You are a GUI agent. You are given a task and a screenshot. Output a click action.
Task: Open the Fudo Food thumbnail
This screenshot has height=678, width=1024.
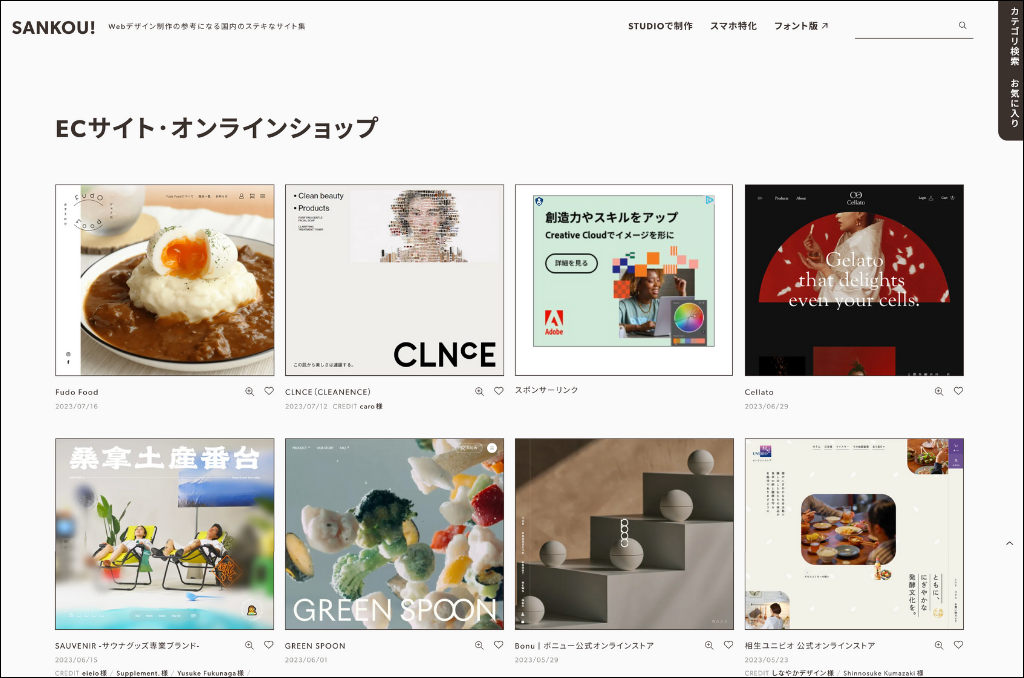click(x=165, y=280)
